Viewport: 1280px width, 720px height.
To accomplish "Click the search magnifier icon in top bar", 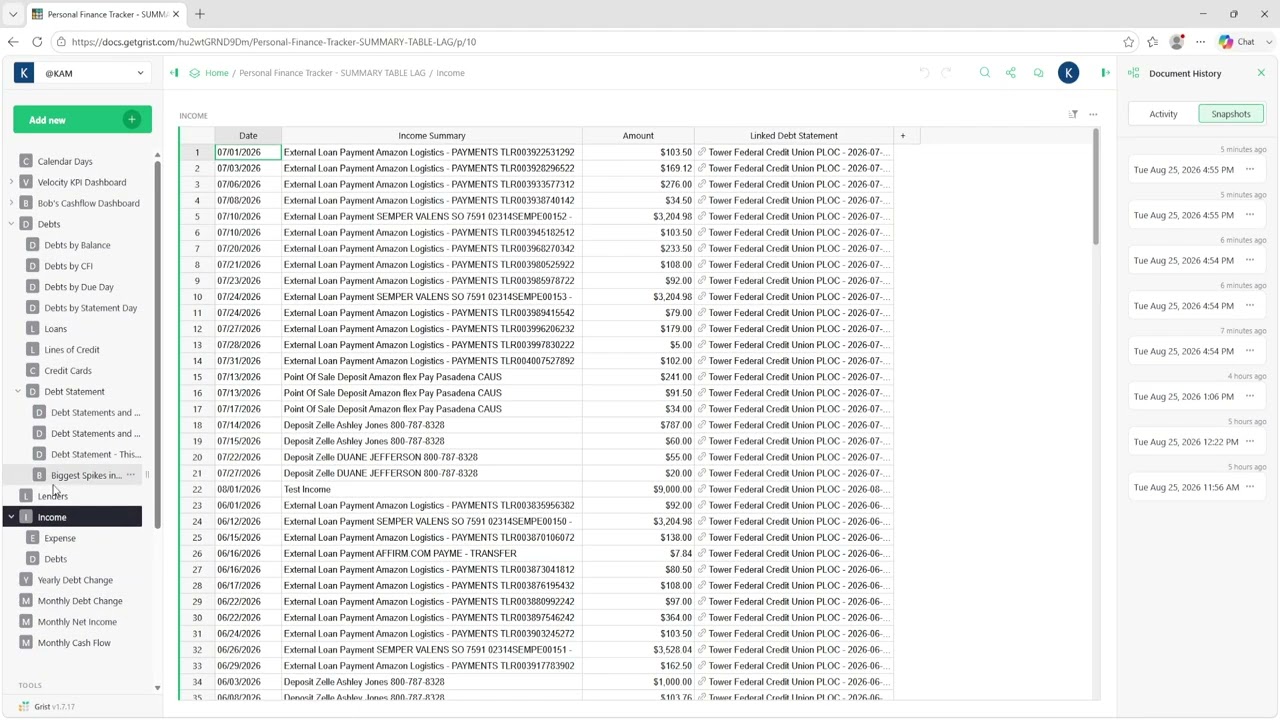I will (985, 73).
